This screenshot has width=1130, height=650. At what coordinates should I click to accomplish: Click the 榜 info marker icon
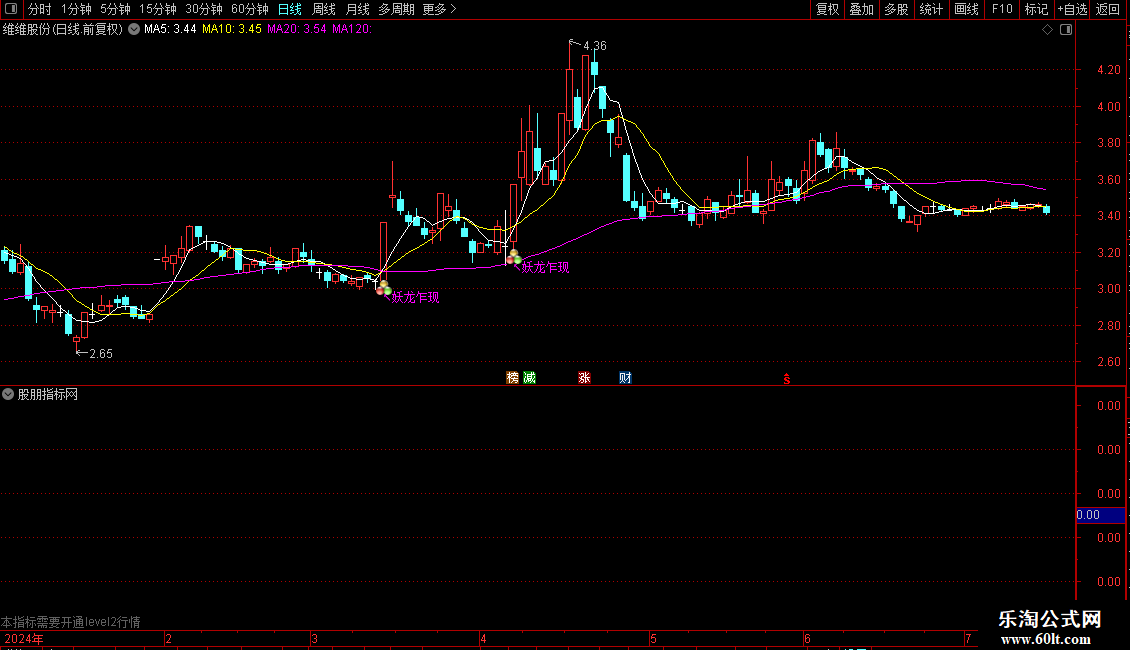pyautogui.click(x=512, y=378)
